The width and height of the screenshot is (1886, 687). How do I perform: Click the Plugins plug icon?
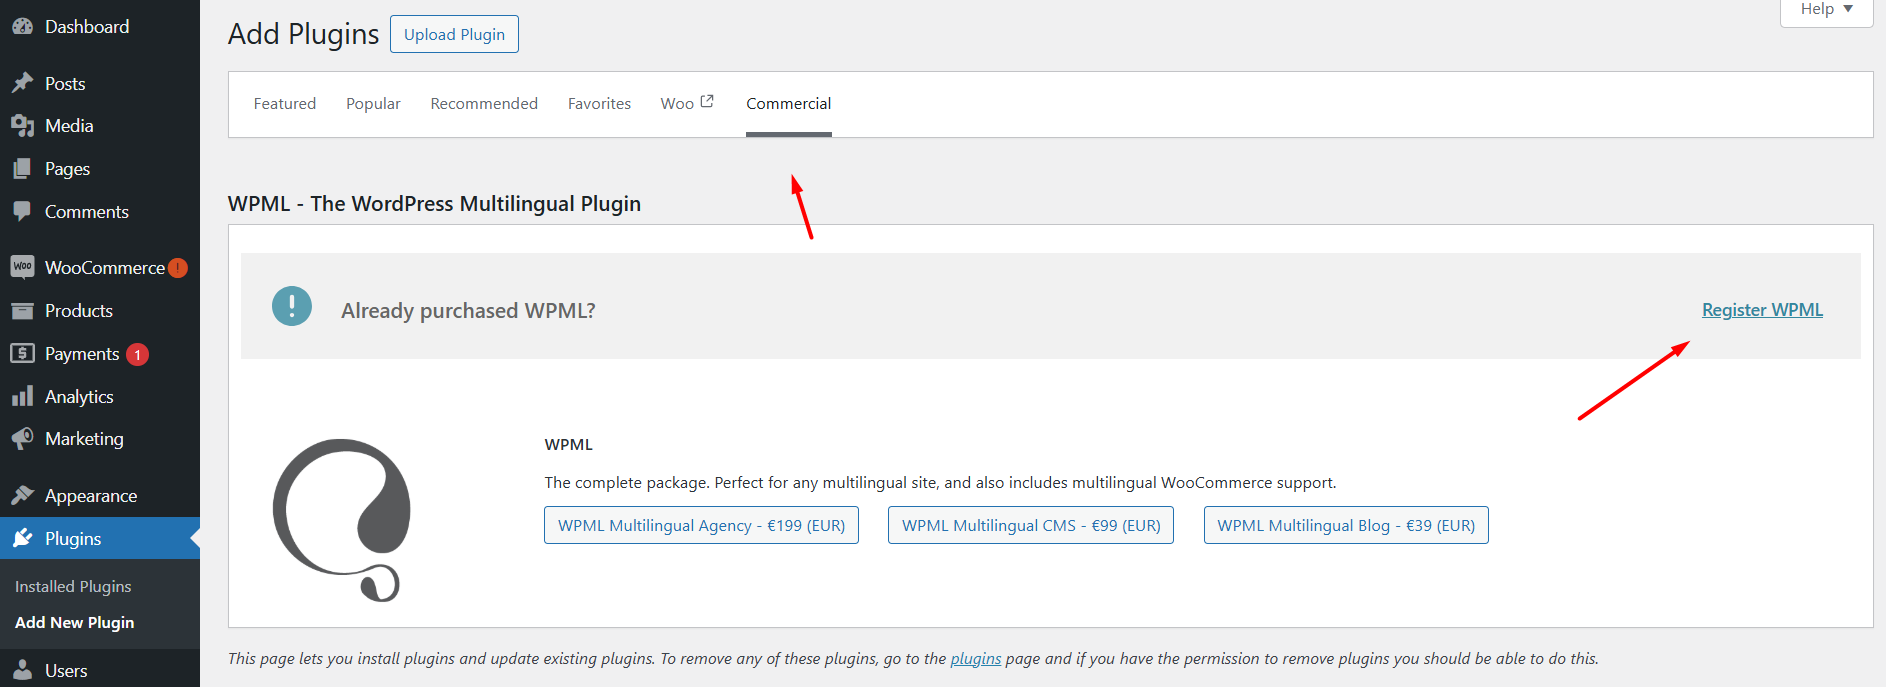(22, 538)
